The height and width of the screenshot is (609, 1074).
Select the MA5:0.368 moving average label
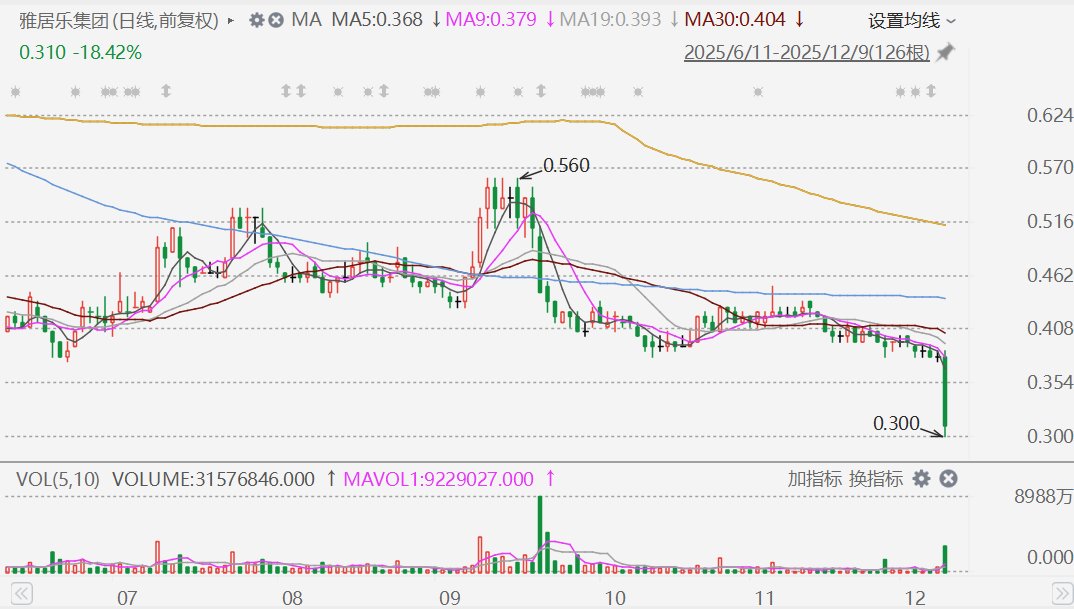(377, 19)
